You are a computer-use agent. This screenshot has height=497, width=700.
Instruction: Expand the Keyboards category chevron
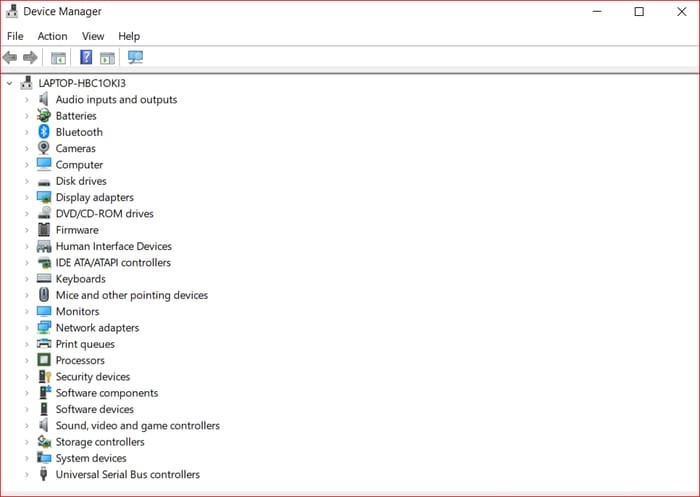26,279
